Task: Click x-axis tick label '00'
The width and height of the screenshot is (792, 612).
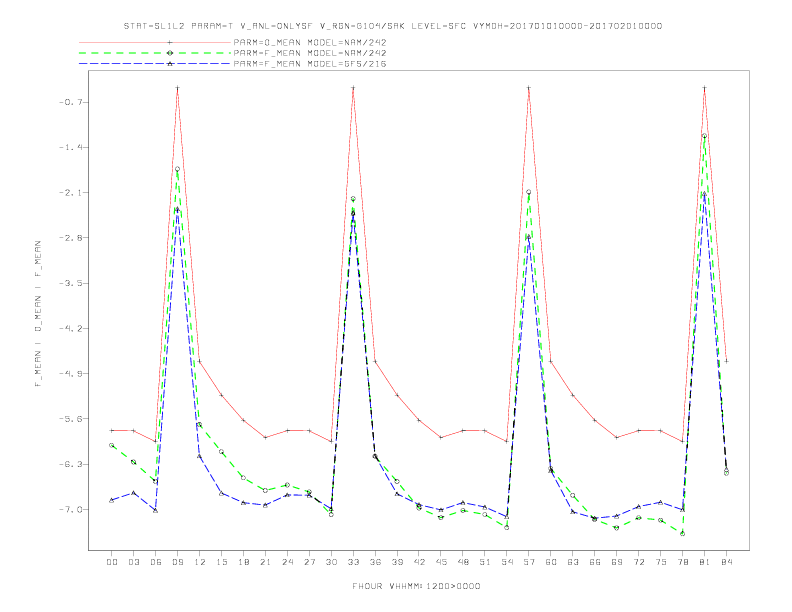Action: 112,562
